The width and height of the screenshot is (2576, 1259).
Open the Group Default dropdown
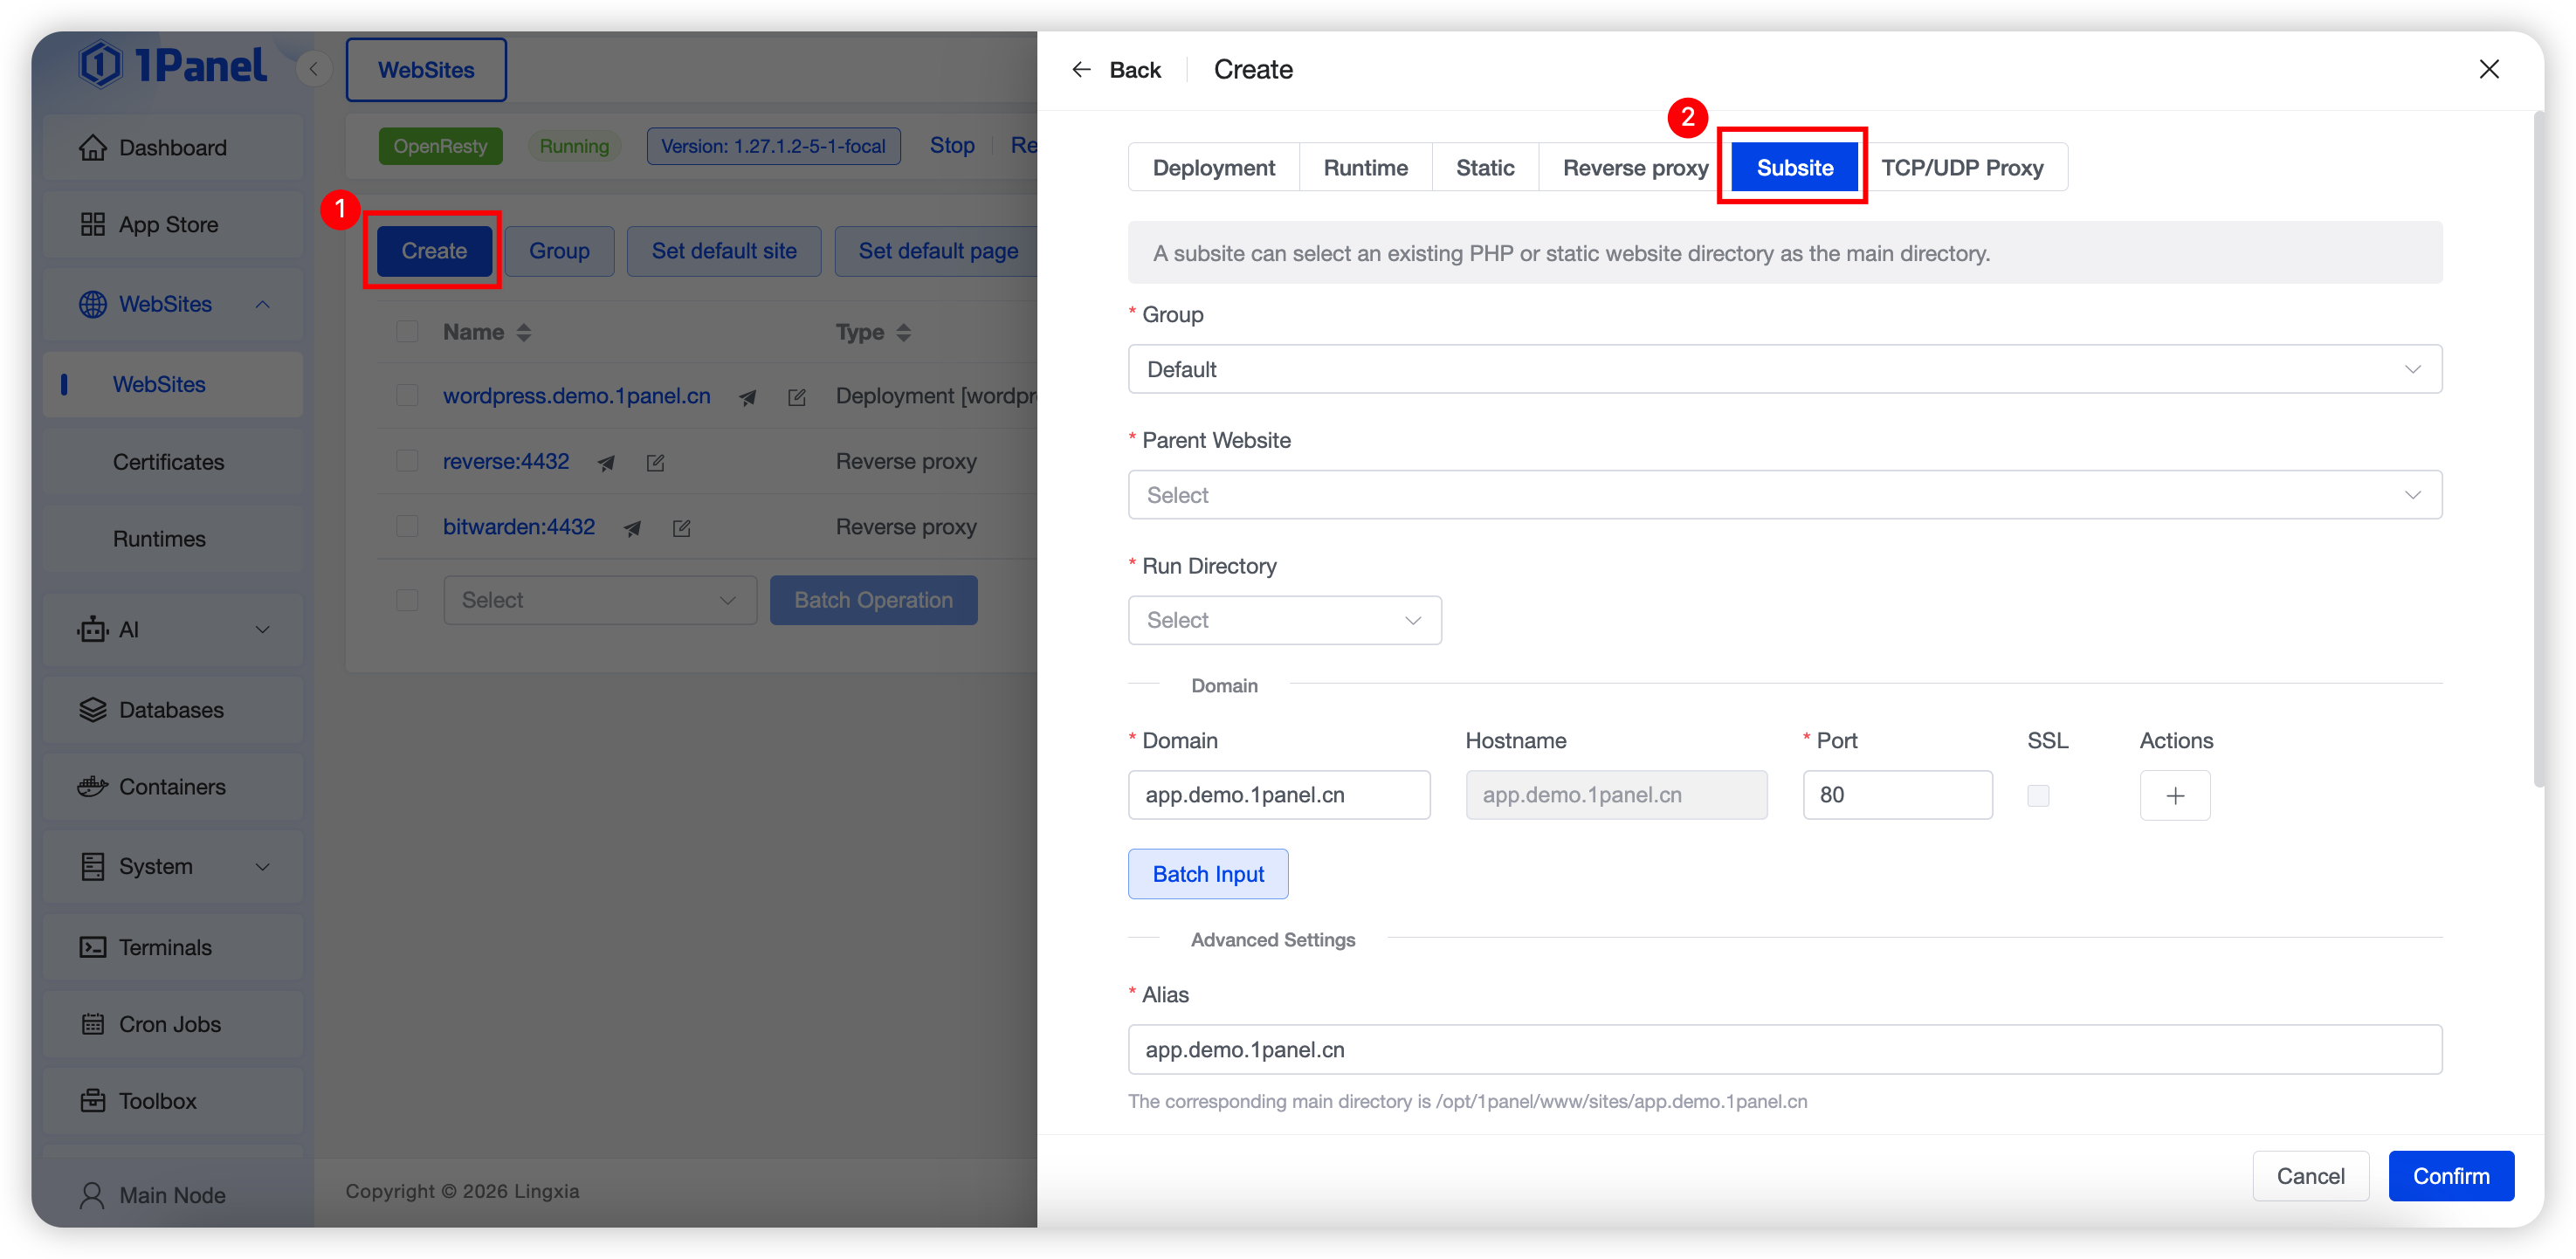coord(1784,370)
